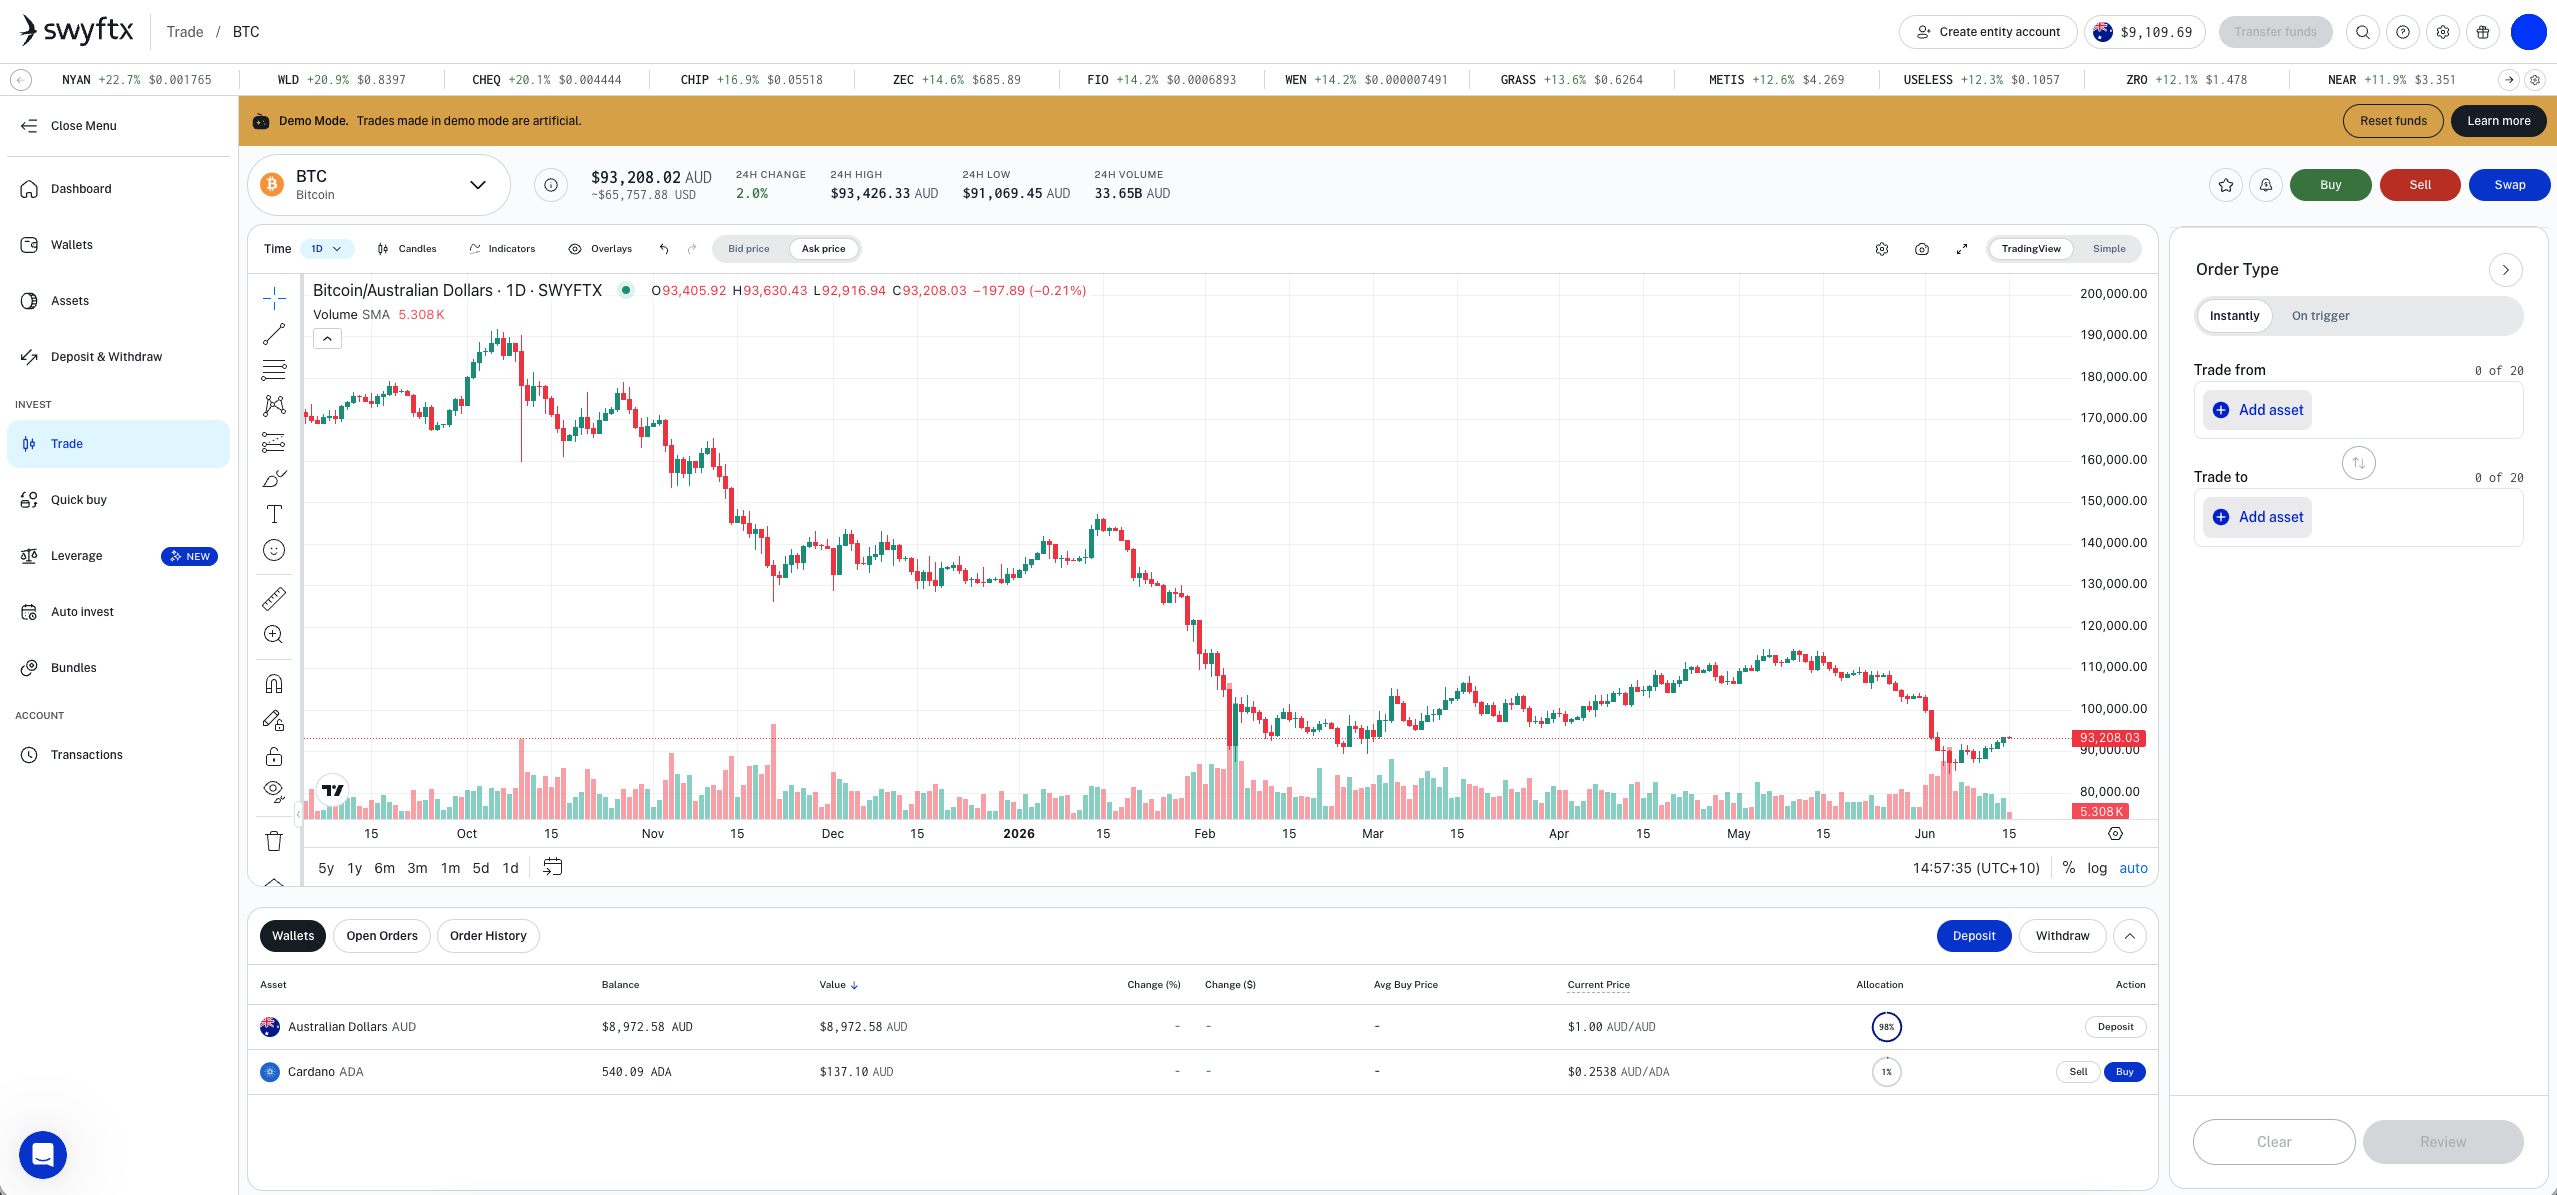Open the Candles chart type menu
2557x1195 pixels.
pyautogui.click(x=407, y=249)
